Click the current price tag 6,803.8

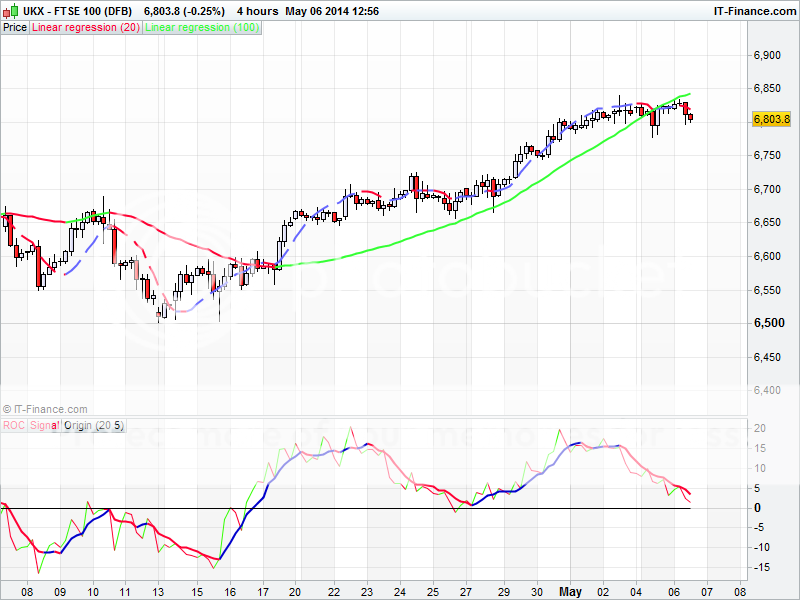tap(771, 119)
